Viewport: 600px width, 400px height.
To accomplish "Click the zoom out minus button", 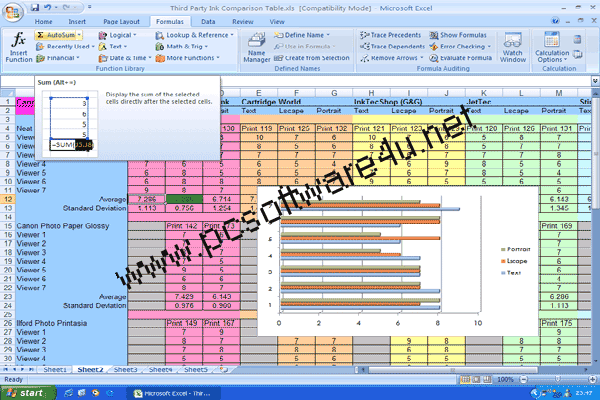I will [x=523, y=380].
